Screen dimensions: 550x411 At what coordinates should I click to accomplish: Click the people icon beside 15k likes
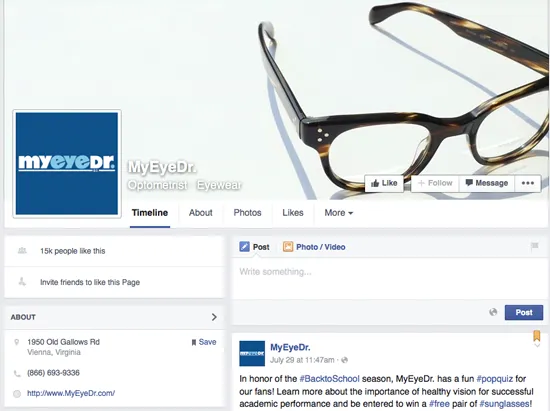tap(22, 251)
